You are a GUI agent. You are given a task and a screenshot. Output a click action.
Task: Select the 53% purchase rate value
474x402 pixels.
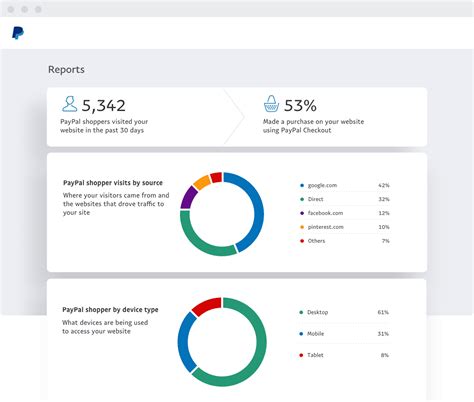(x=300, y=106)
